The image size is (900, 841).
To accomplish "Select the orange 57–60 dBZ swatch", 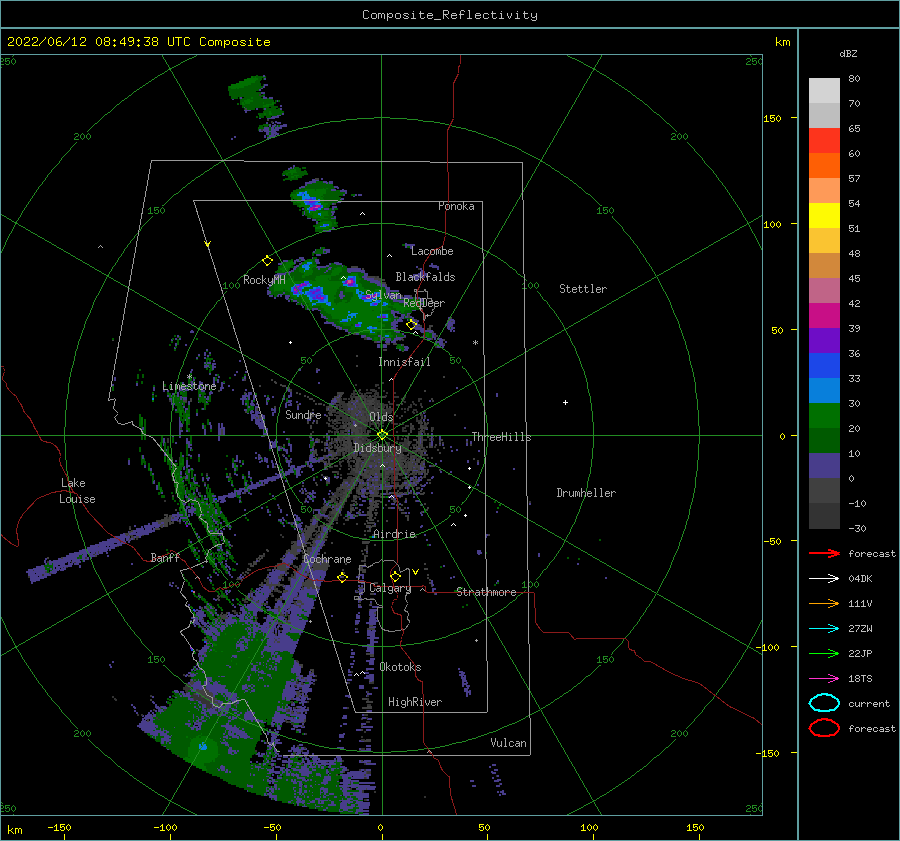I will pos(824,166).
